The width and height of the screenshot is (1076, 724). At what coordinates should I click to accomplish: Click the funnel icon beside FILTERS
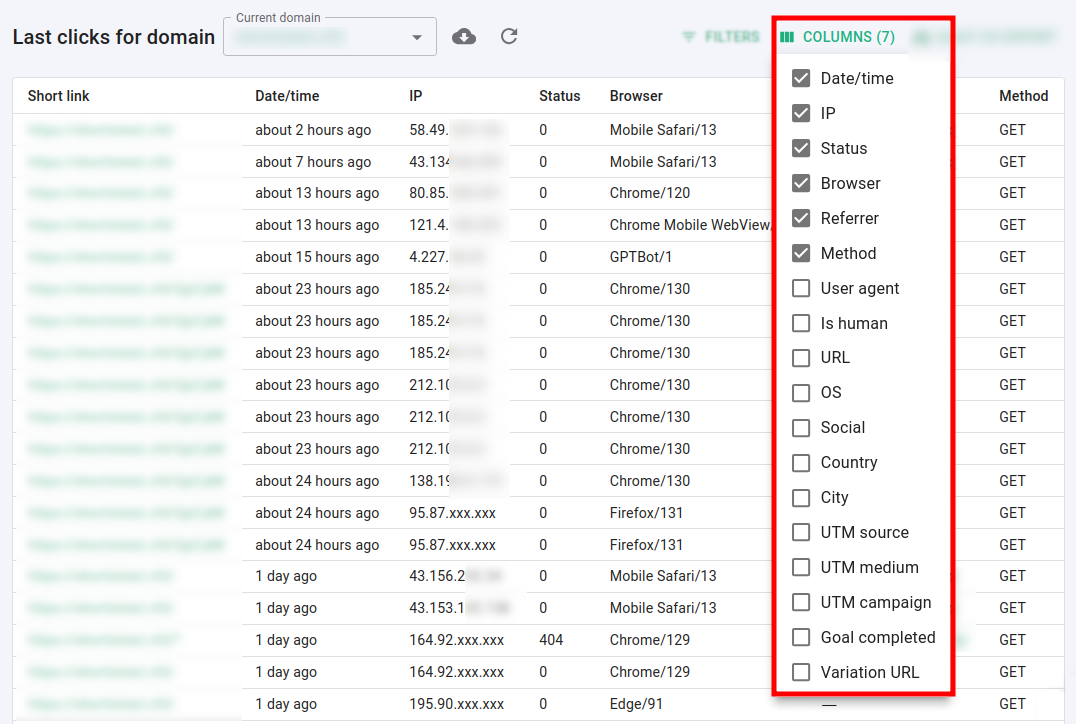click(688, 36)
